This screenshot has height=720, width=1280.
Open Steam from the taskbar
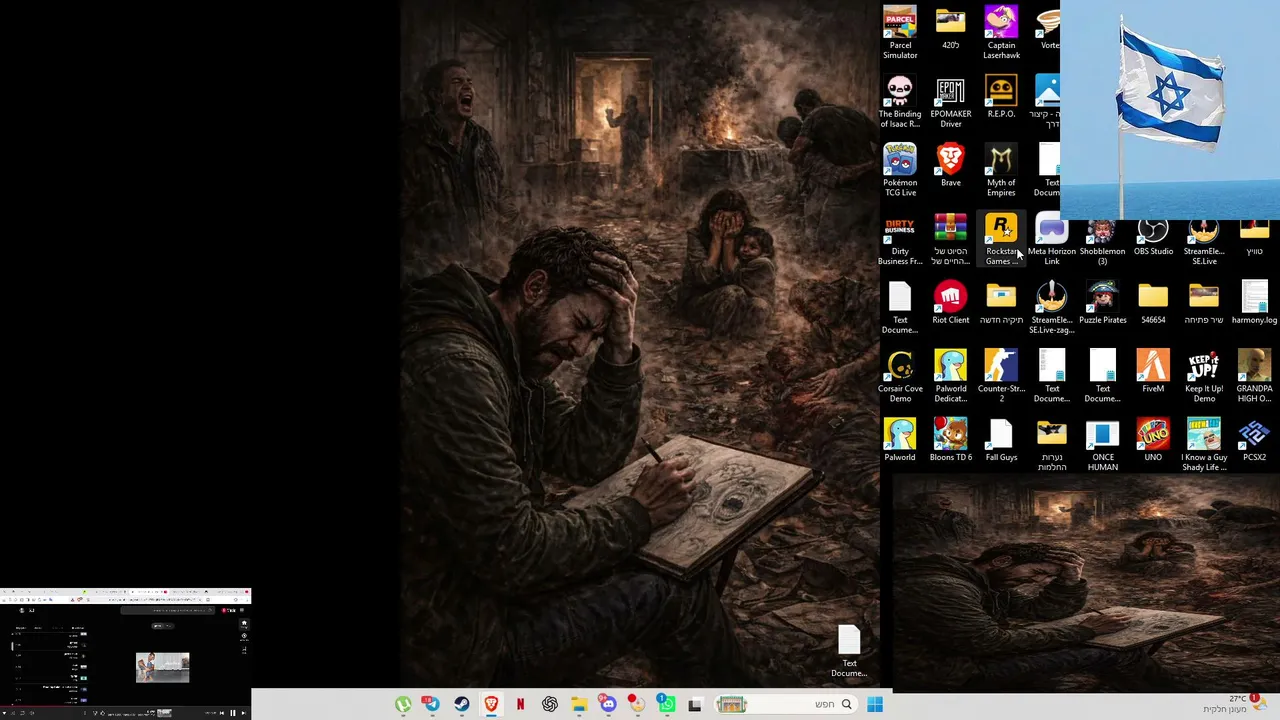pyautogui.click(x=461, y=704)
